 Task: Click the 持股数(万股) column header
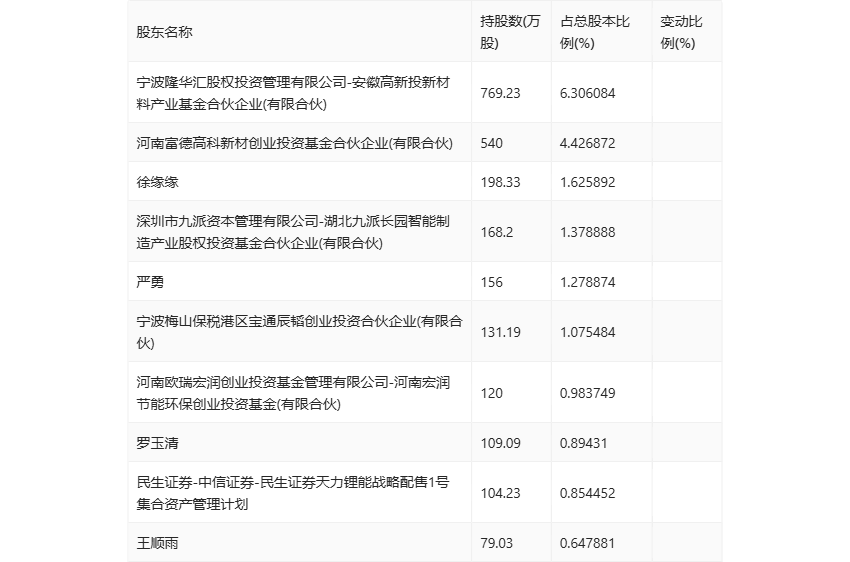[x=510, y=32]
